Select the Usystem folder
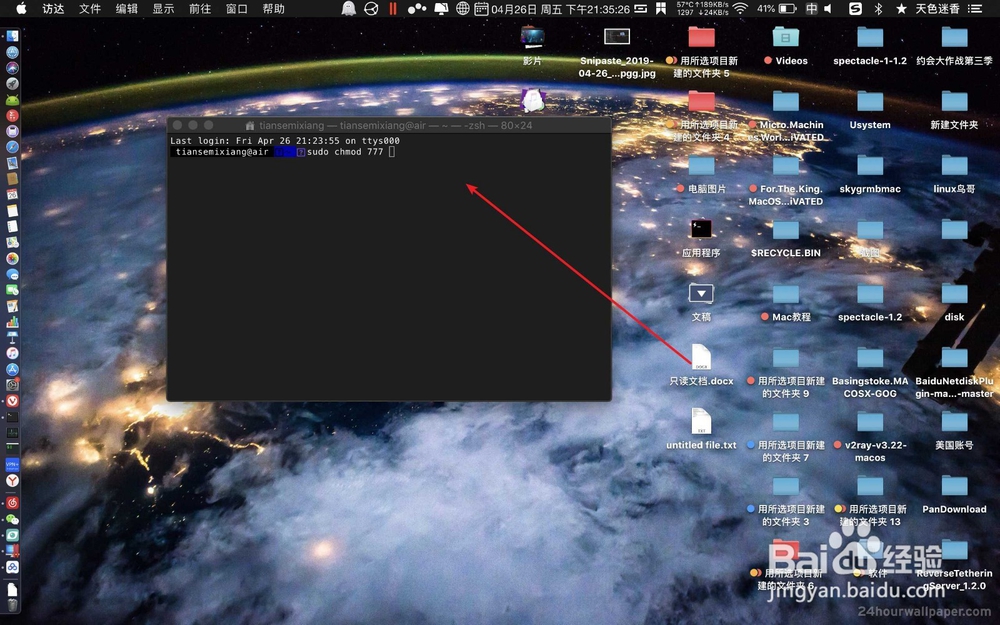The height and width of the screenshot is (625, 1000). (x=870, y=110)
